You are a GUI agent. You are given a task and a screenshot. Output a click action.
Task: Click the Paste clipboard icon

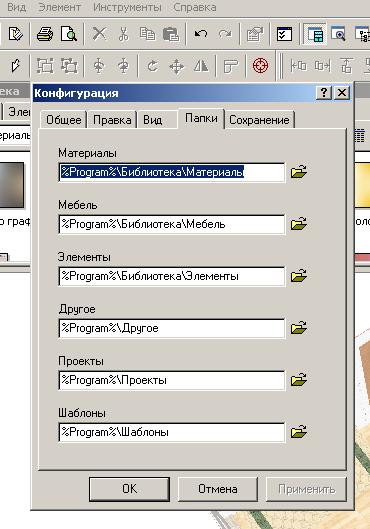click(x=171, y=34)
